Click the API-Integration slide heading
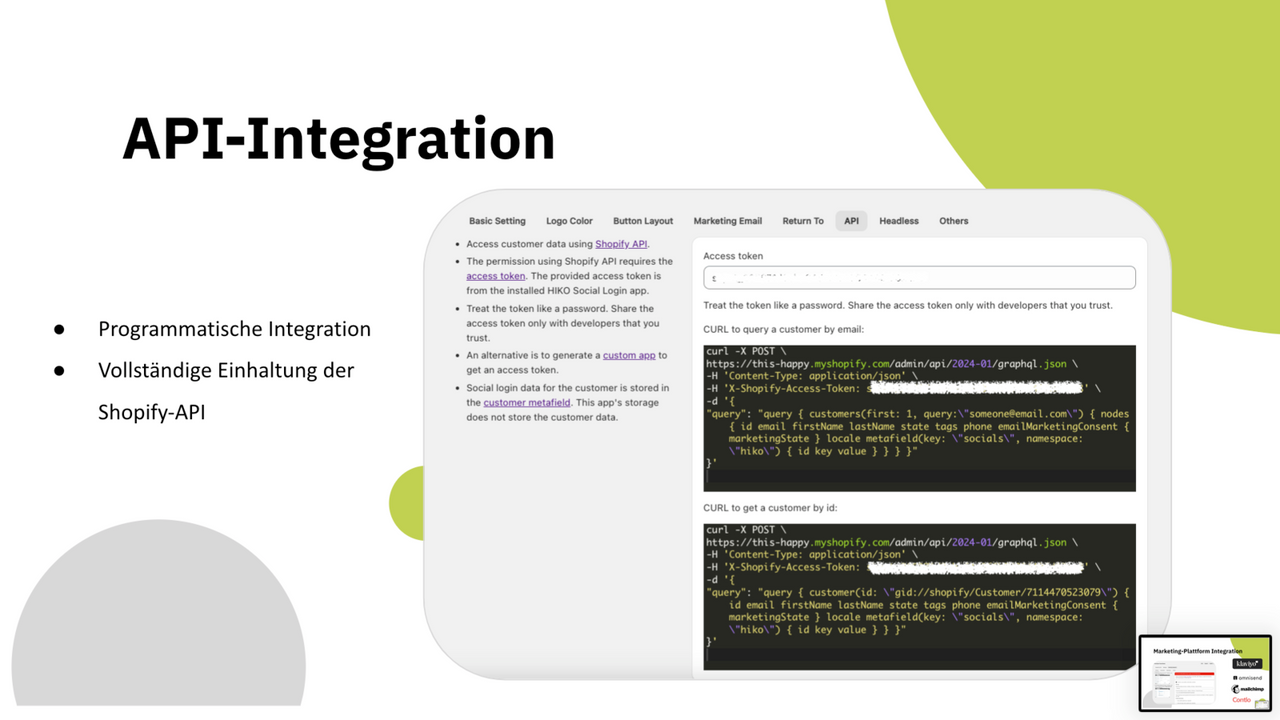Viewport: 1280px width, 720px height. click(x=339, y=138)
